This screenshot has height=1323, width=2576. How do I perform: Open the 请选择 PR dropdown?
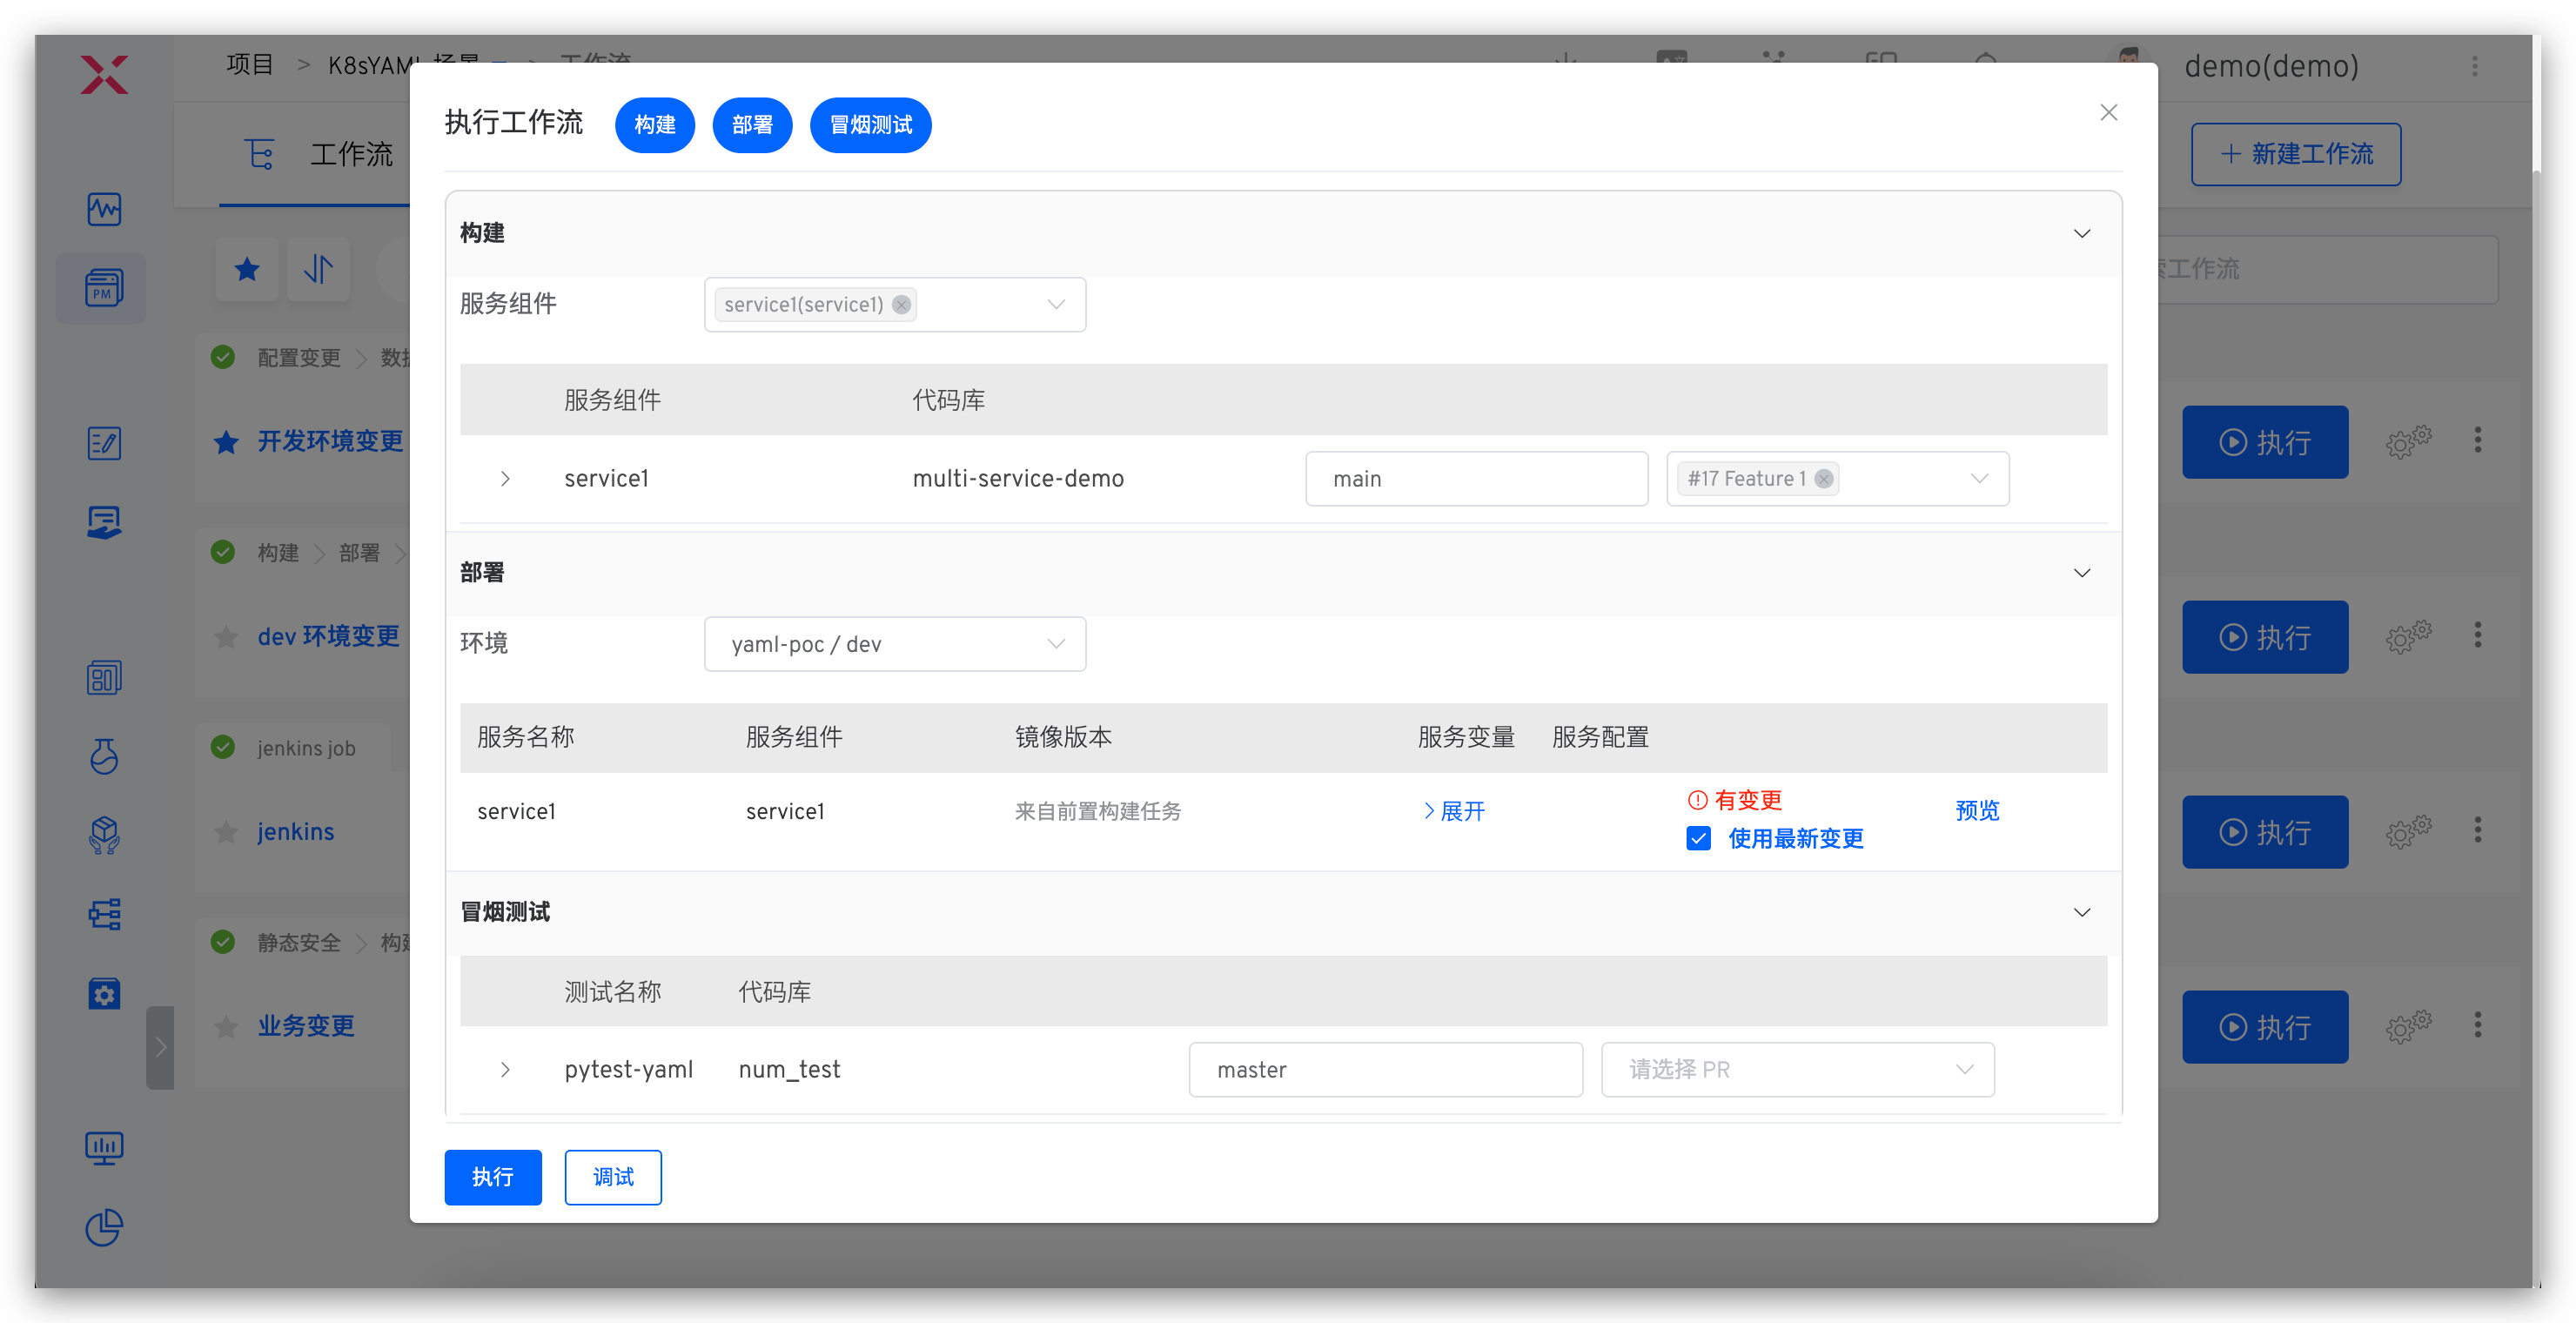pyautogui.click(x=1797, y=1070)
